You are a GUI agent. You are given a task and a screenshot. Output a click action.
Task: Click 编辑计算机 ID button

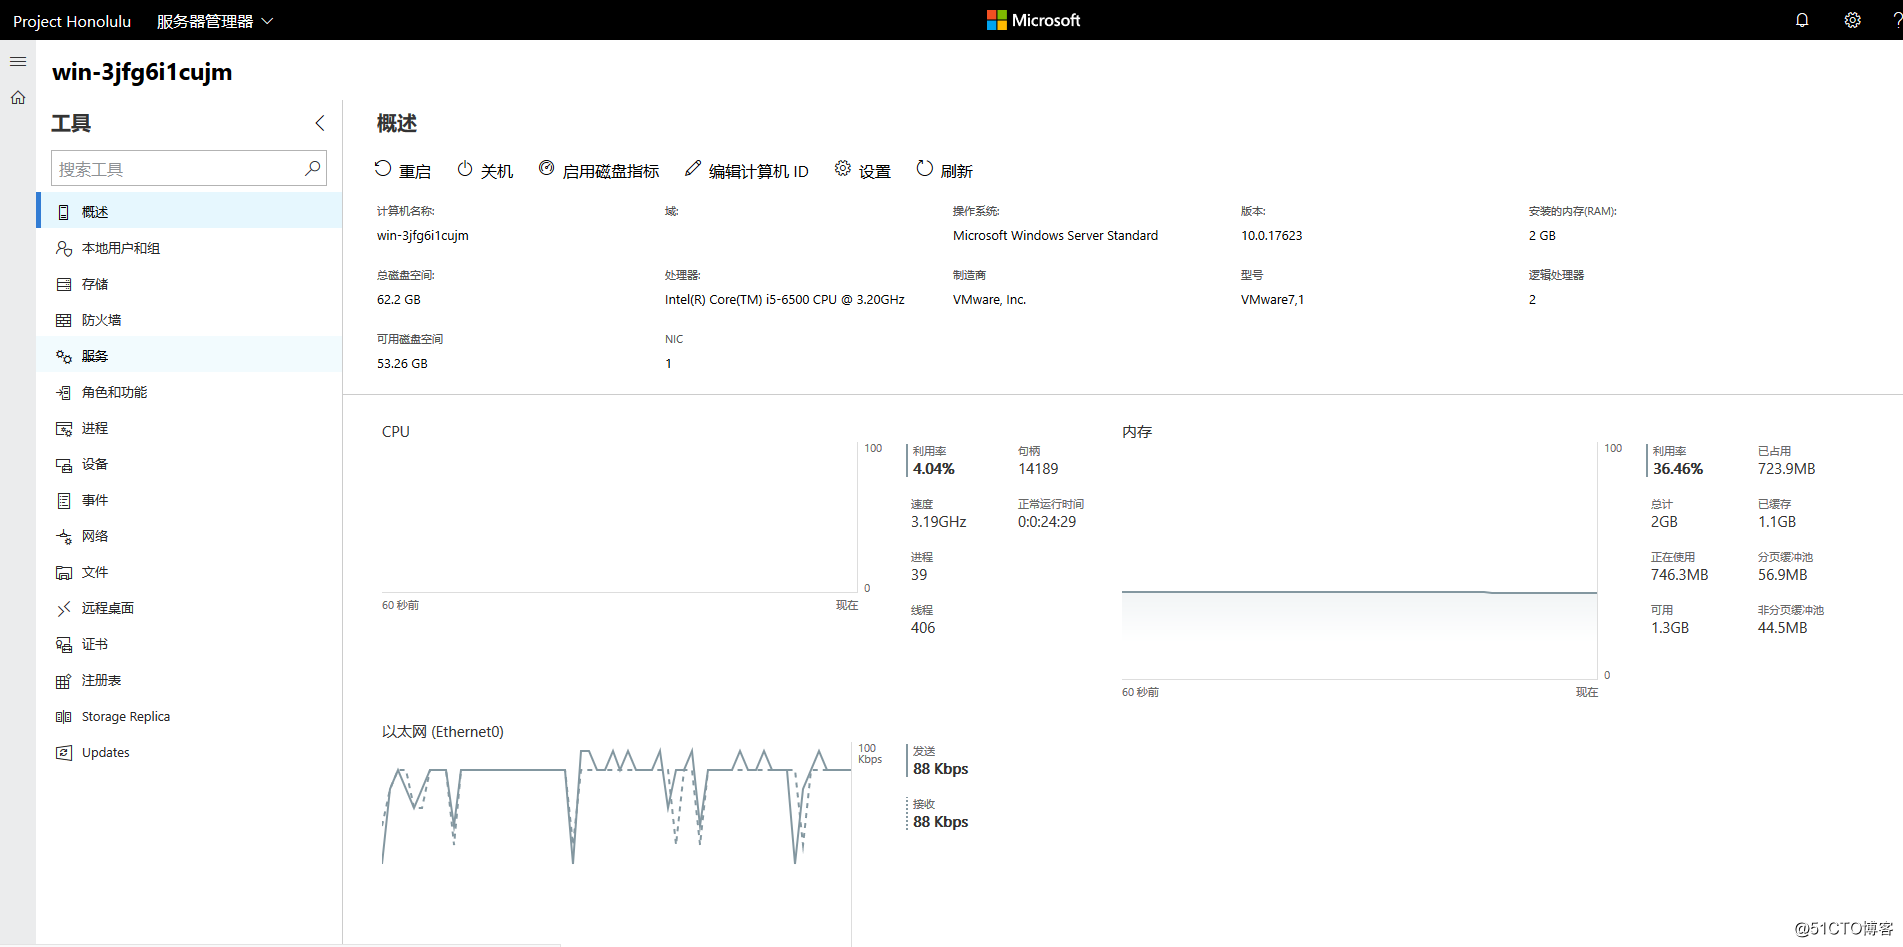[747, 170]
